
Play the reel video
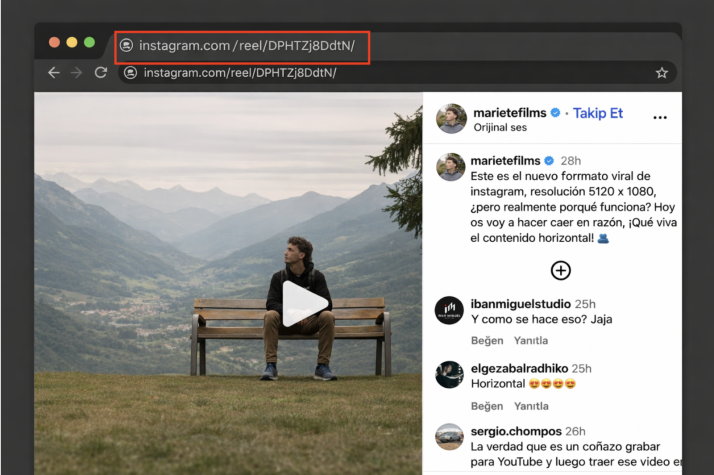(304, 304)
